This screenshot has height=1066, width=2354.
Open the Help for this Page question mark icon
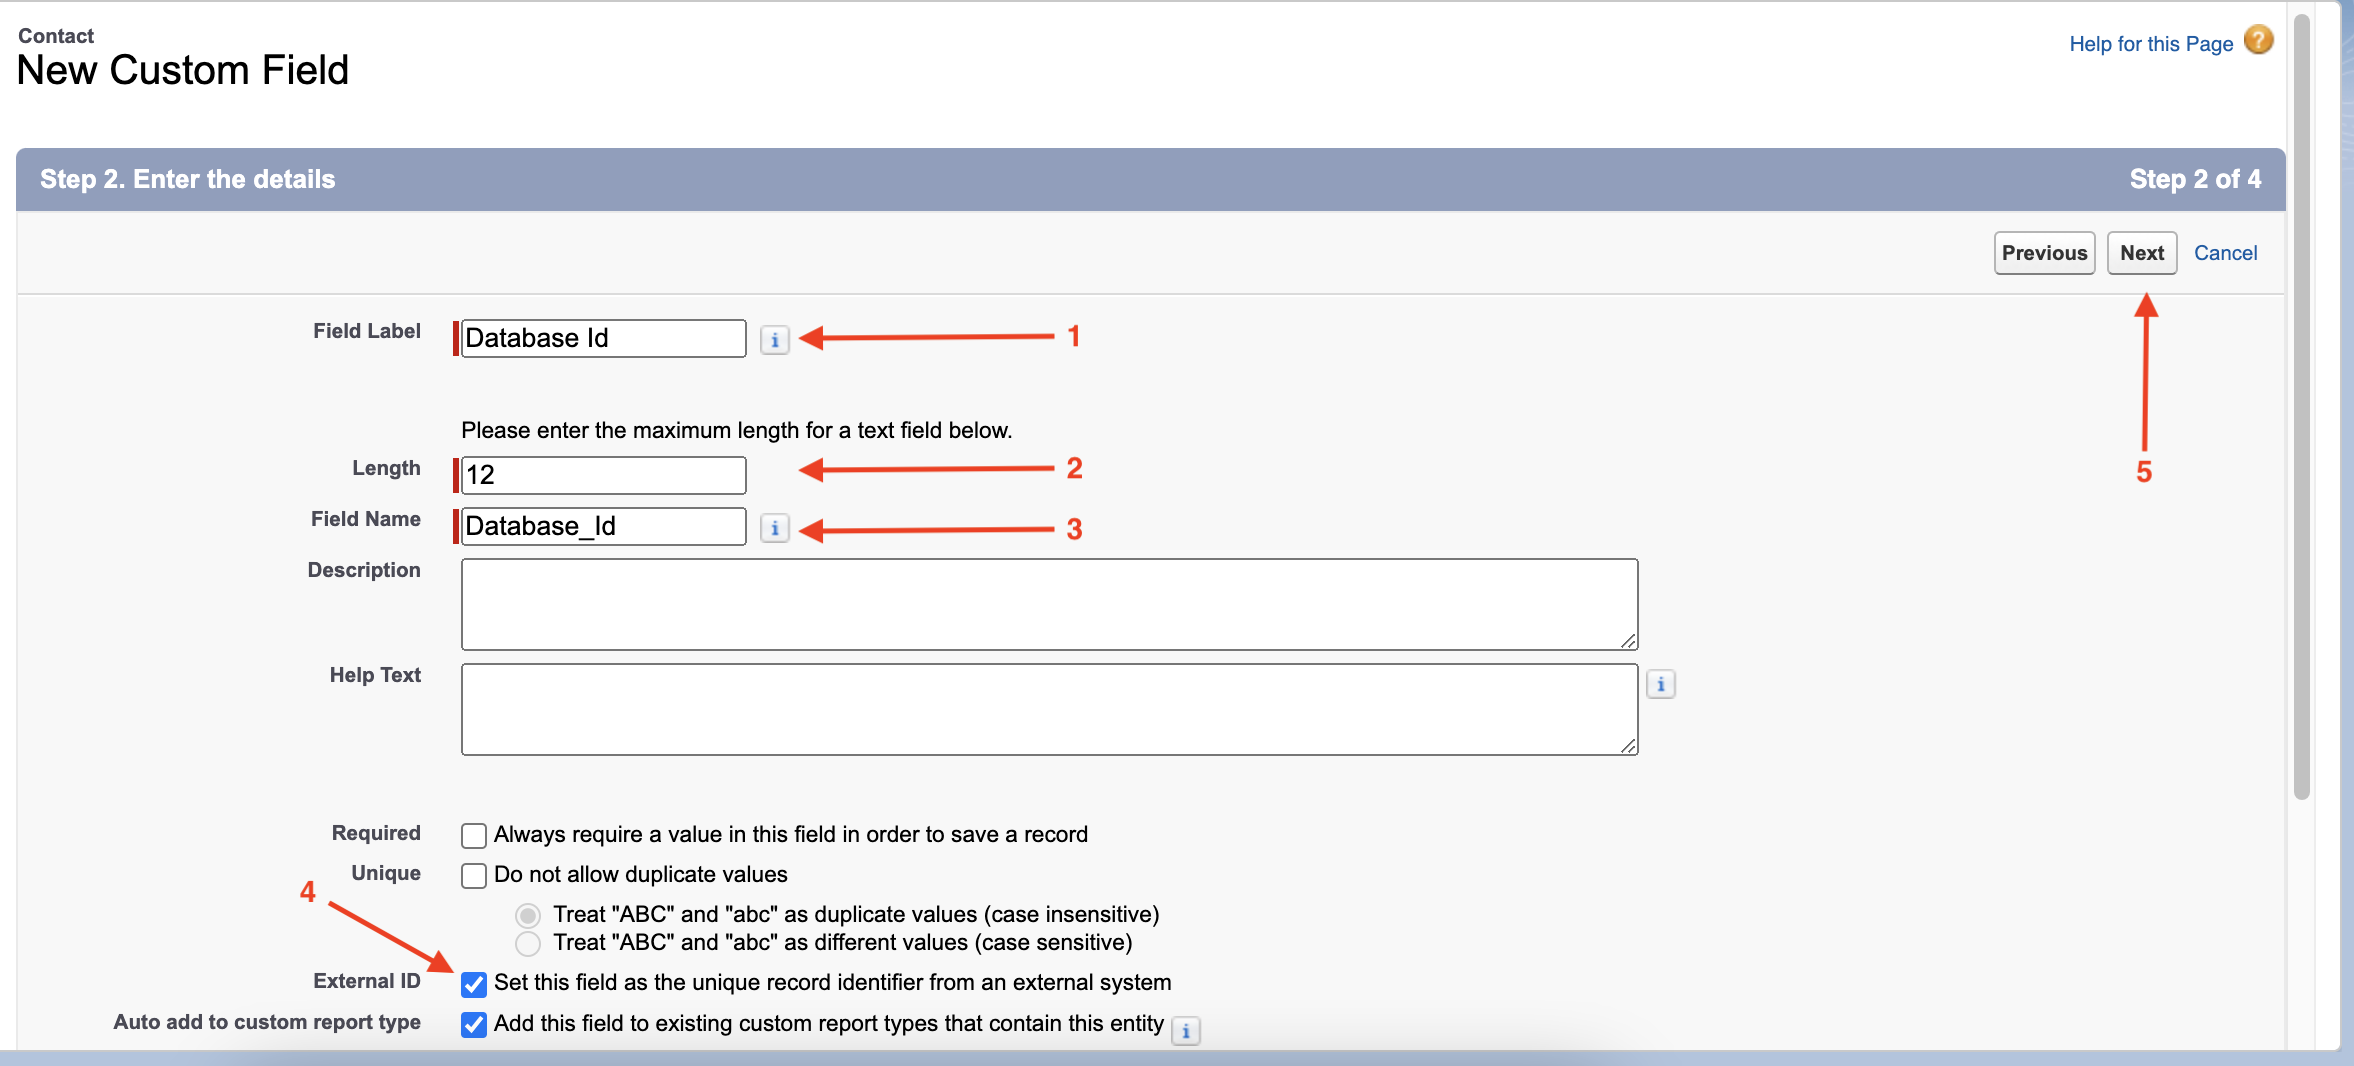pyautogui.click(x=2258, y=41)
